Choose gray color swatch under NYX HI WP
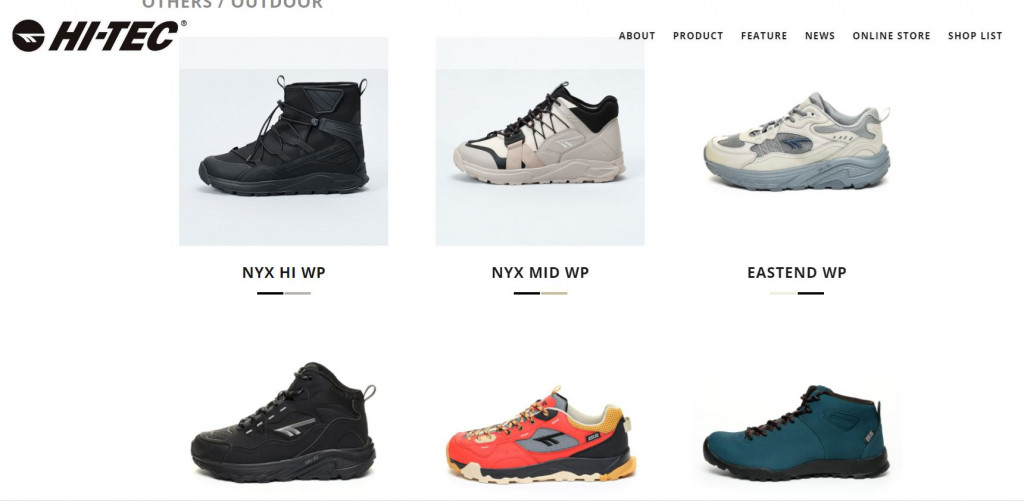 click(x=298, y=293)
